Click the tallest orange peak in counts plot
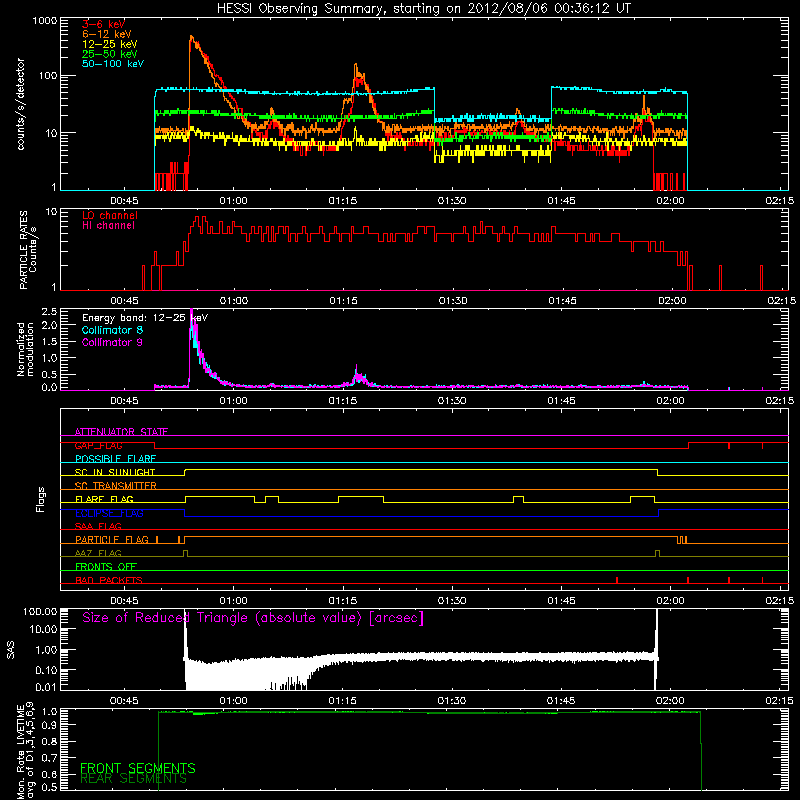 [x=191, y=37]
